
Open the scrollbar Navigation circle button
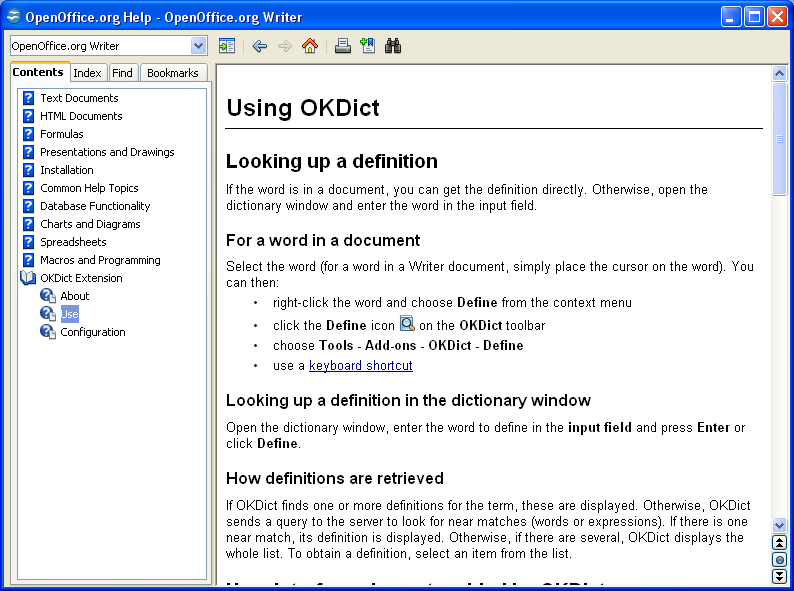click(x=779, y=559)
